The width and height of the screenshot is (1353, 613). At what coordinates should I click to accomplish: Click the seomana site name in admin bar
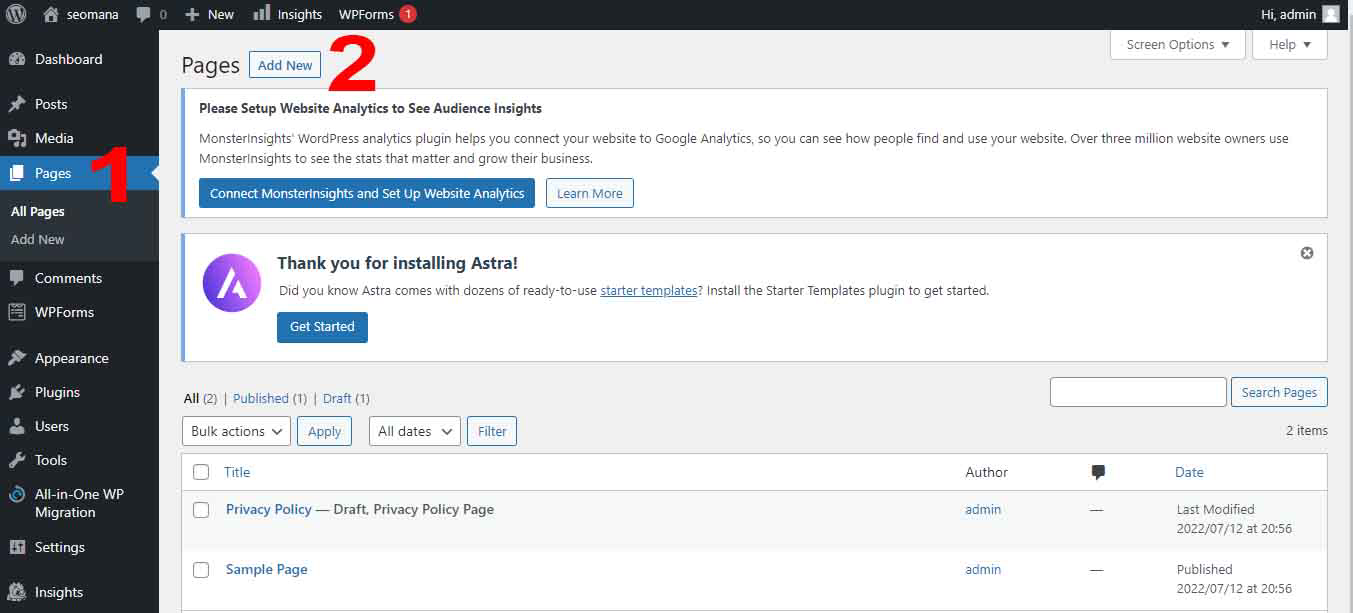pos(92,14)
